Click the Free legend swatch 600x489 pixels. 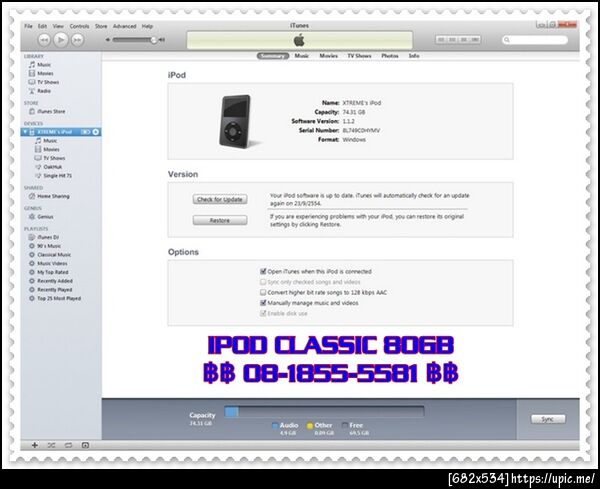[x=345, y=425]
